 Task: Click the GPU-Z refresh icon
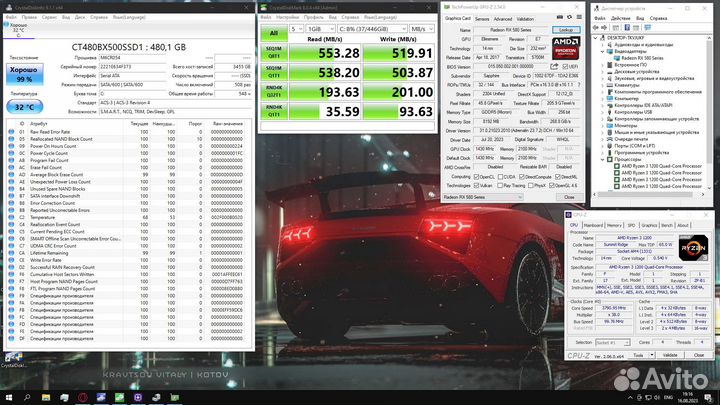coord(569,17)
